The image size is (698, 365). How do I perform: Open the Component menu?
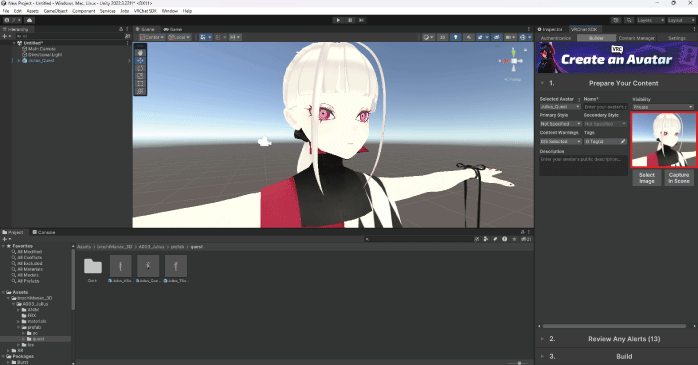pyautogui.click(x=84, y=11)
